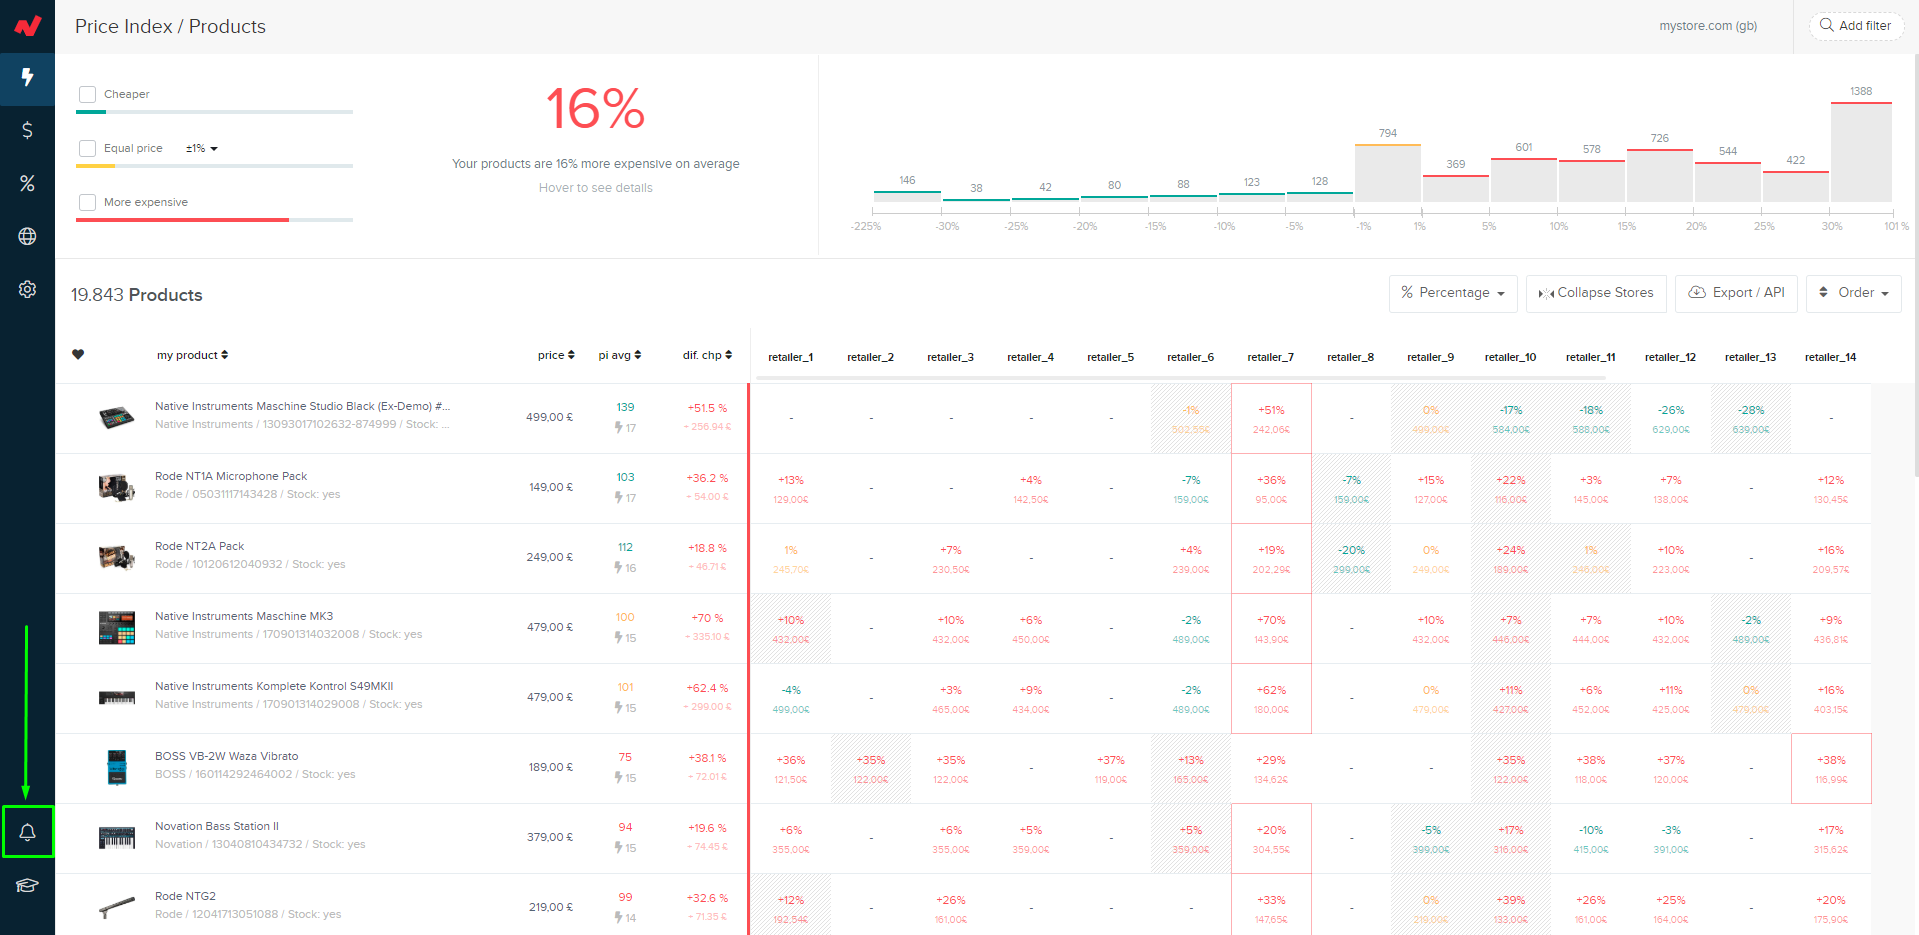1919x935 pixels.
Task: Open the percent sign sidebar icon
Action: (x=27, y=183)
